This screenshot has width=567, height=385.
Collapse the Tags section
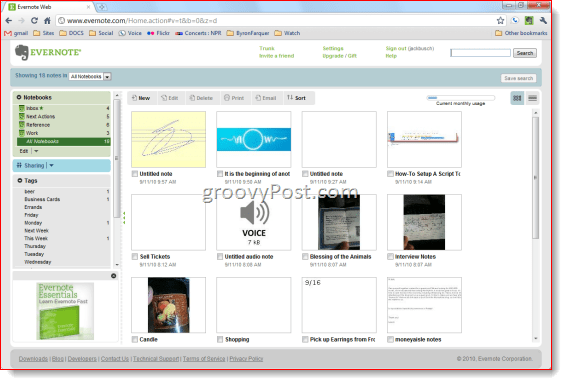(20, 180)
